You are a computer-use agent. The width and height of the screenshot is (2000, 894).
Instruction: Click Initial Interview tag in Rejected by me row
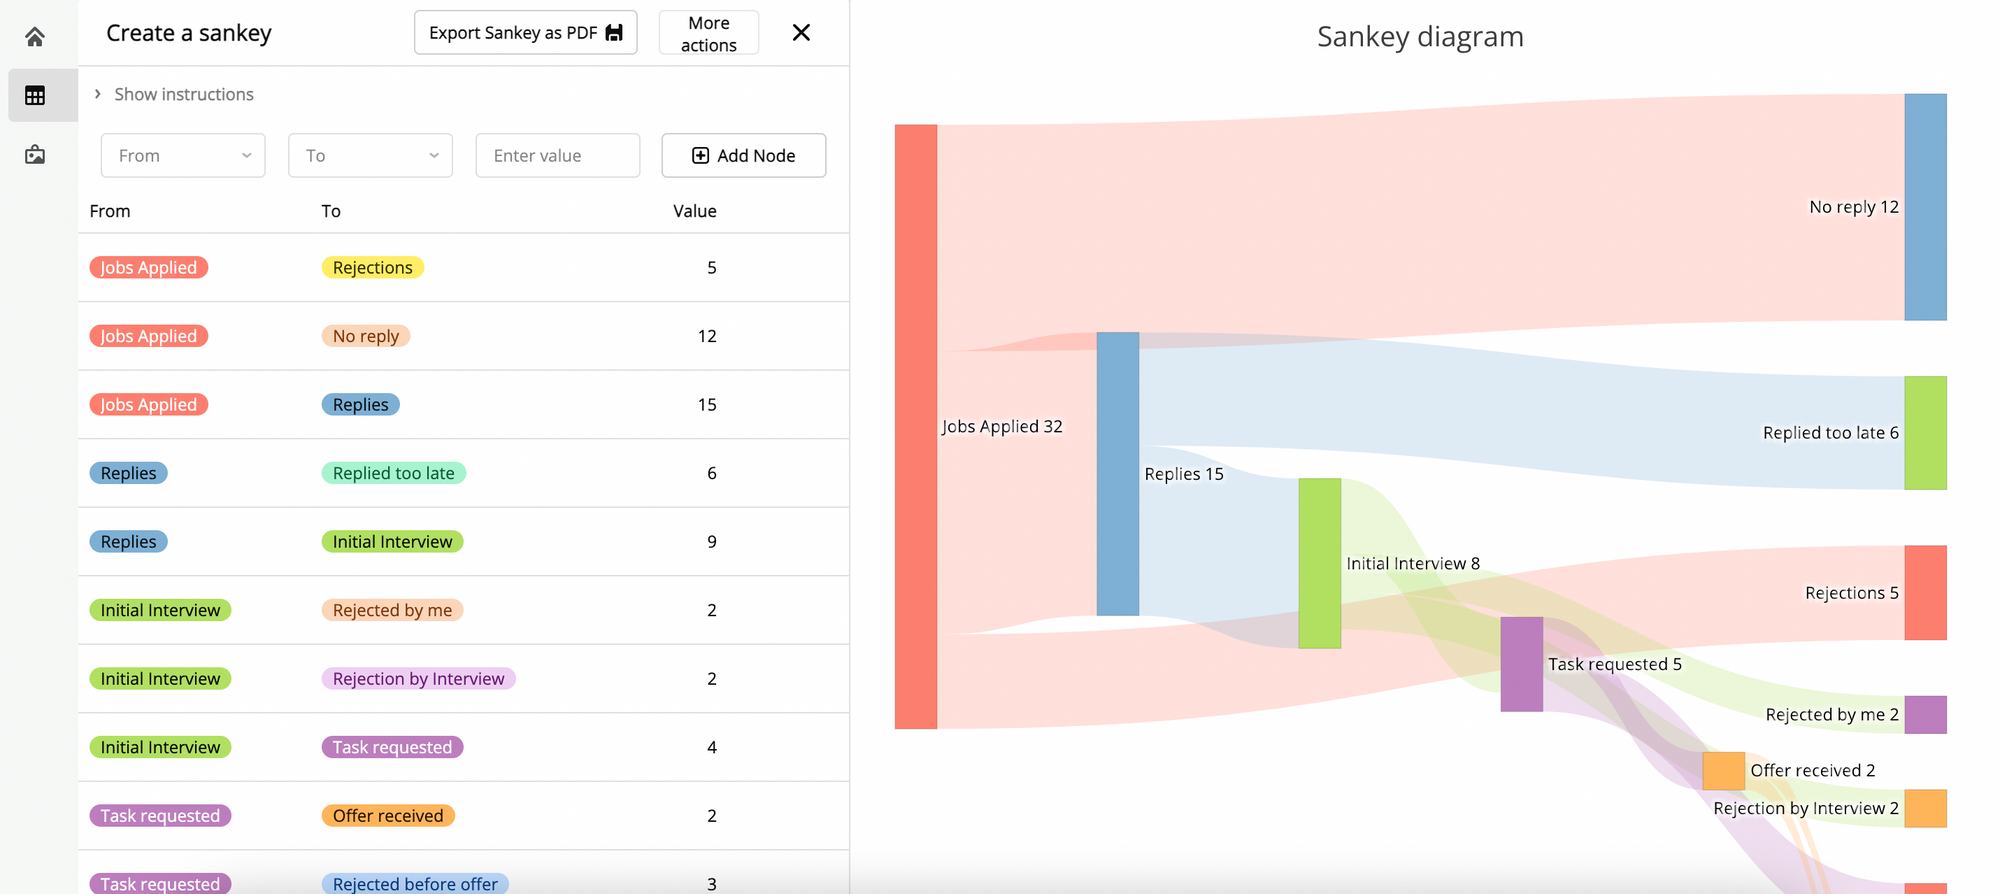161,610
